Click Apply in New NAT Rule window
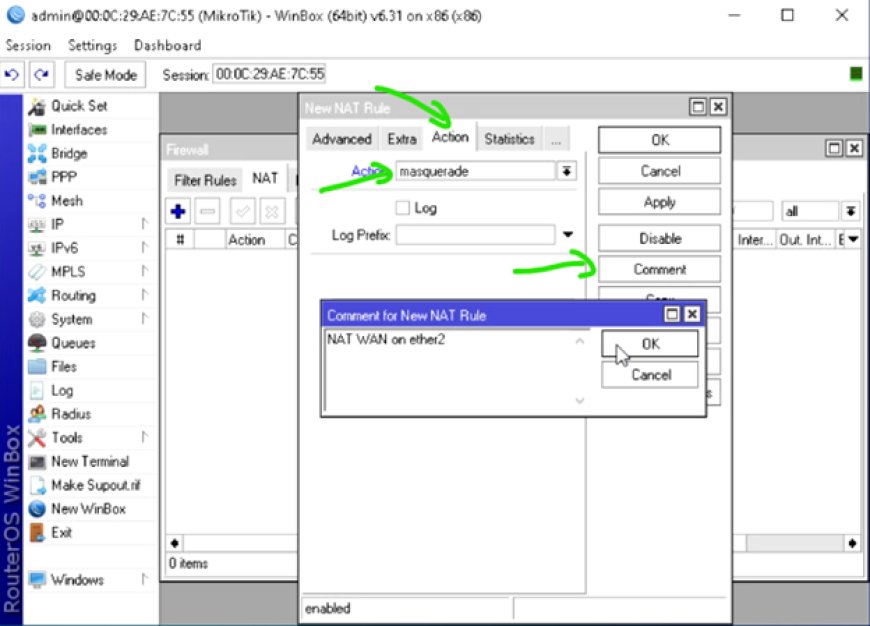Viewport: 870px width, 626px height. pos(660,202)
